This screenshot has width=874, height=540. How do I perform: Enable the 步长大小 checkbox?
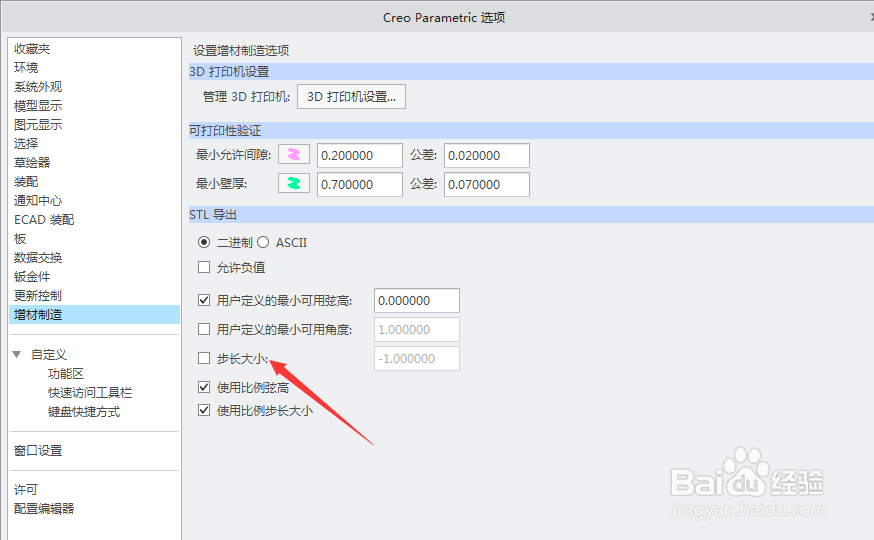(204, 358)
